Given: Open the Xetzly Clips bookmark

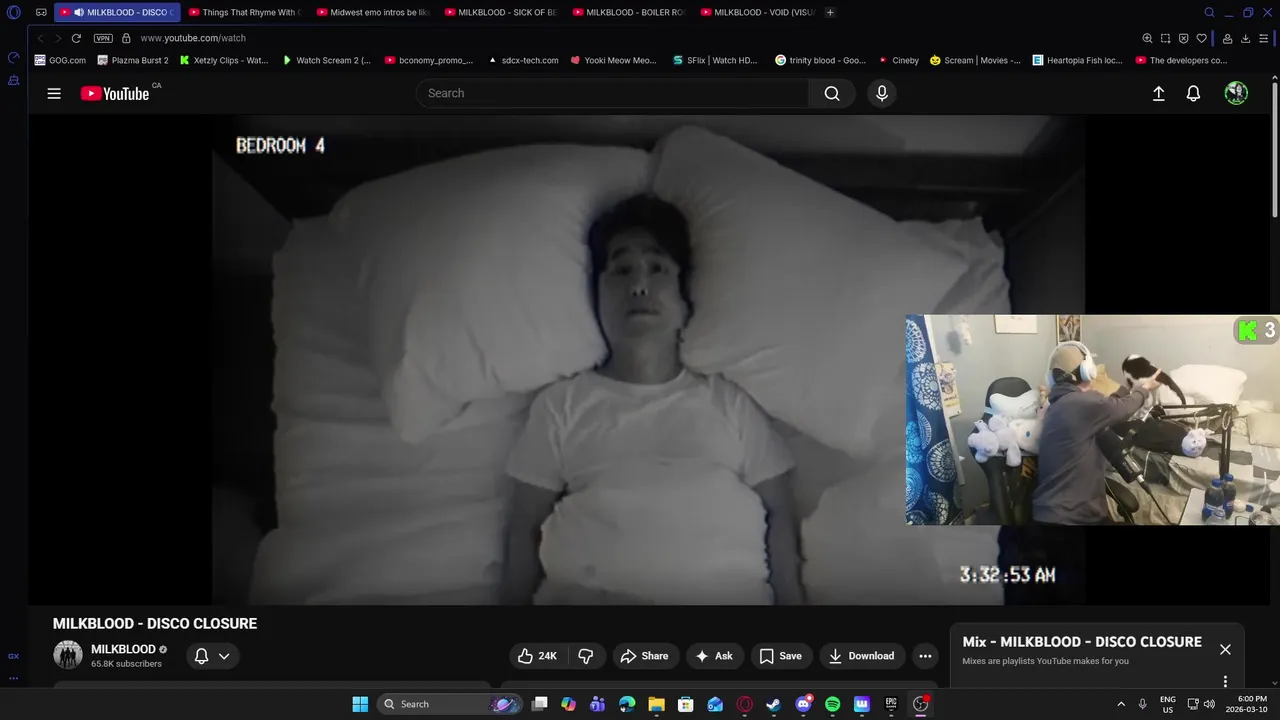Looking at the screenshot, I should (224, 60).
